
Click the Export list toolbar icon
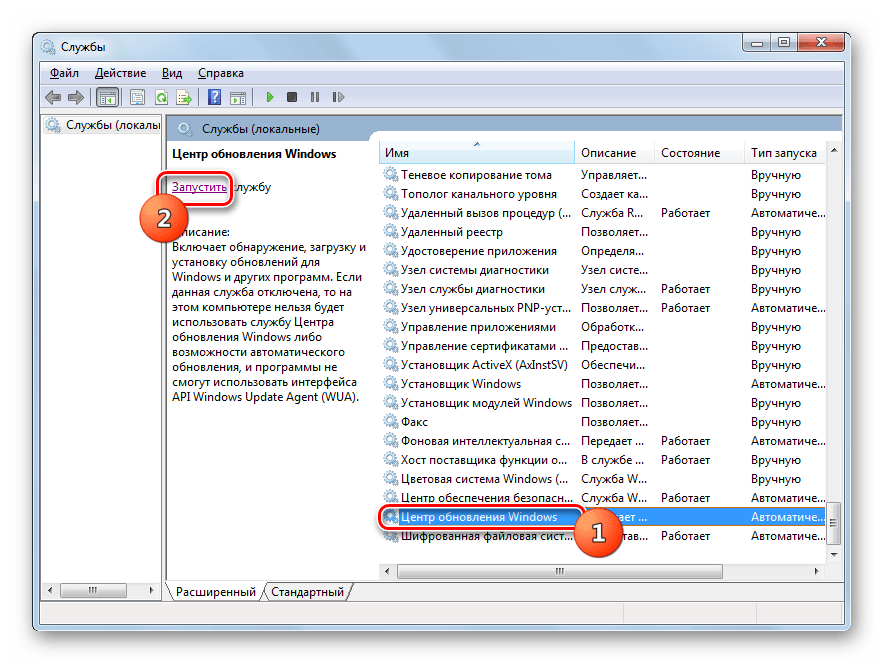coord(184,97)
